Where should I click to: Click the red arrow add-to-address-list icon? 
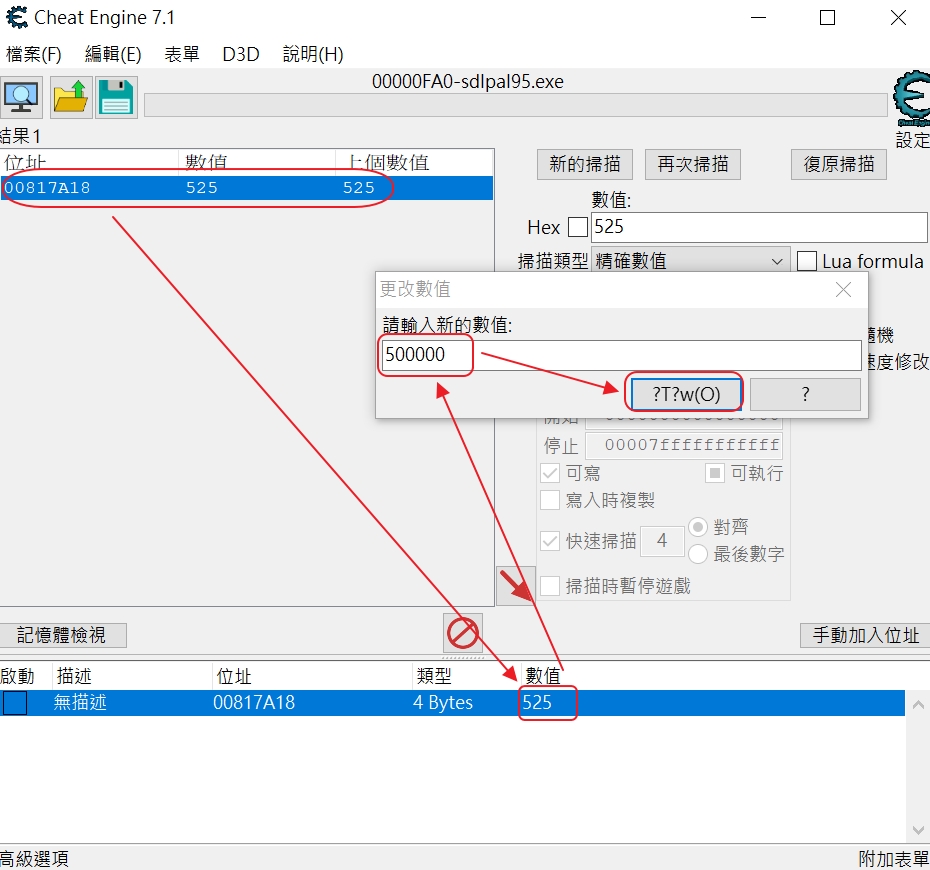pos(515,586)
